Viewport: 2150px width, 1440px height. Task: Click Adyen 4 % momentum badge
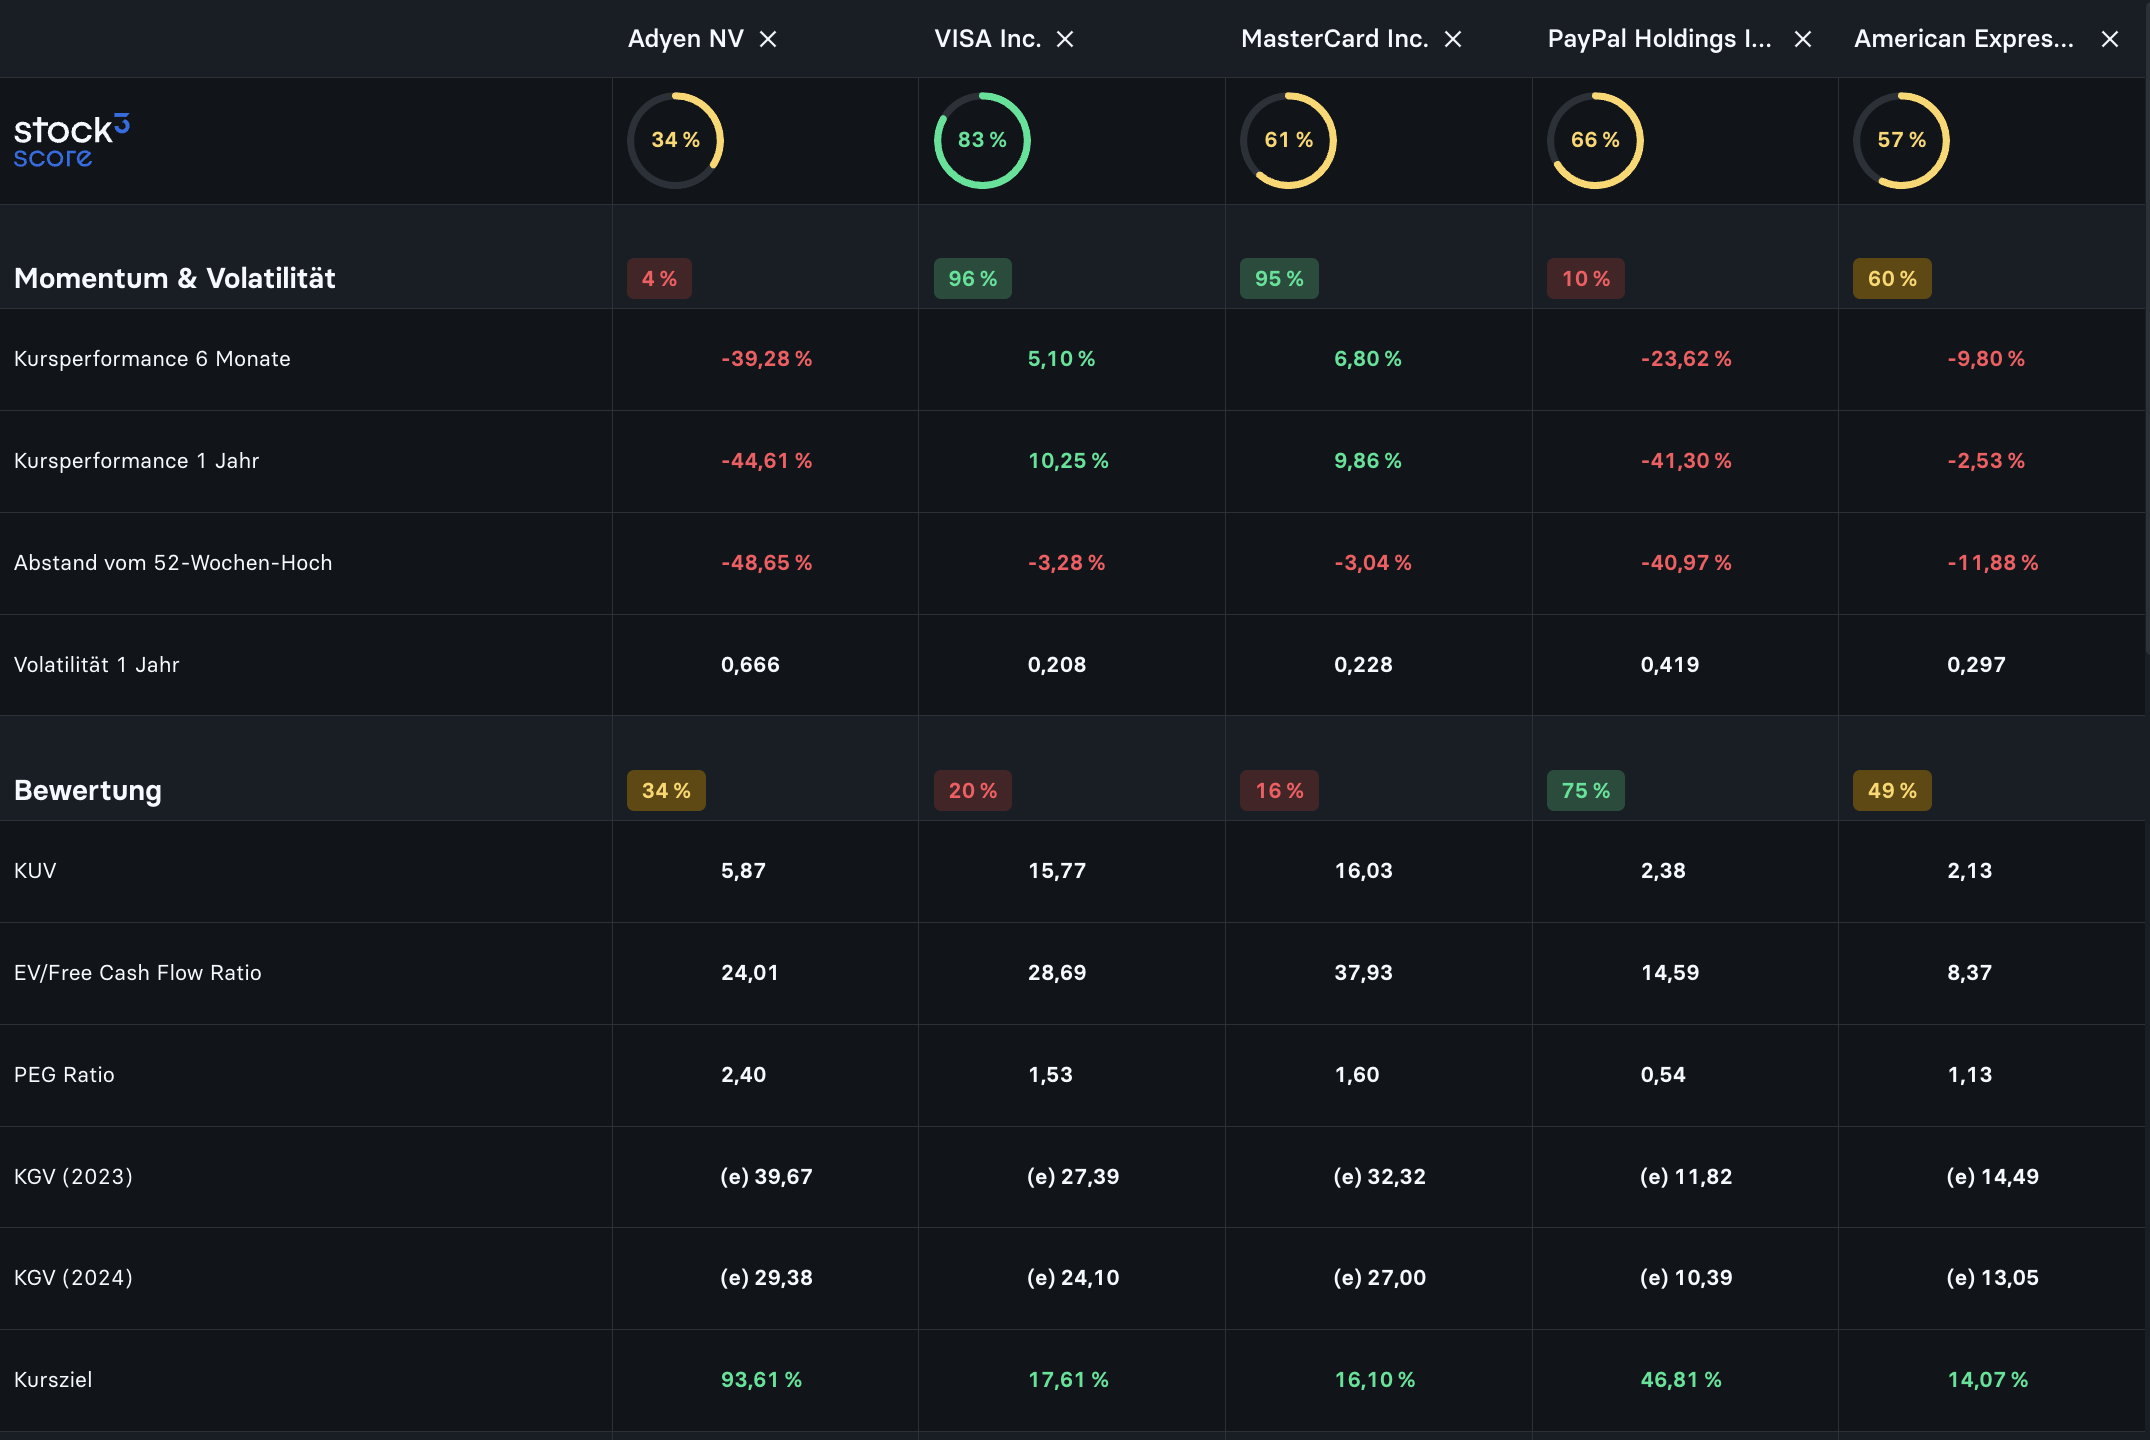(x=659, y=279)
